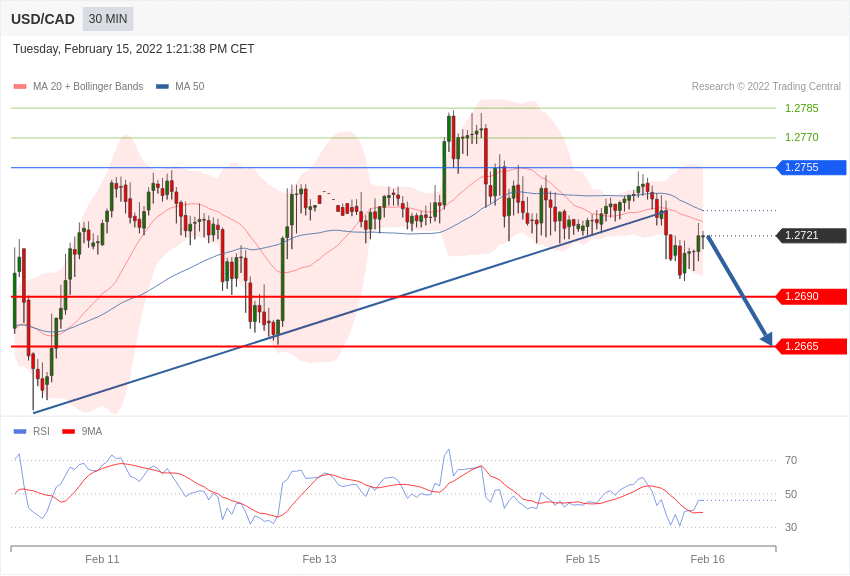The height and width of the screenshot is (576, 850).
Task: Click the MA 20 + Bollinger Bands legend label
Action: coord(88,86)
